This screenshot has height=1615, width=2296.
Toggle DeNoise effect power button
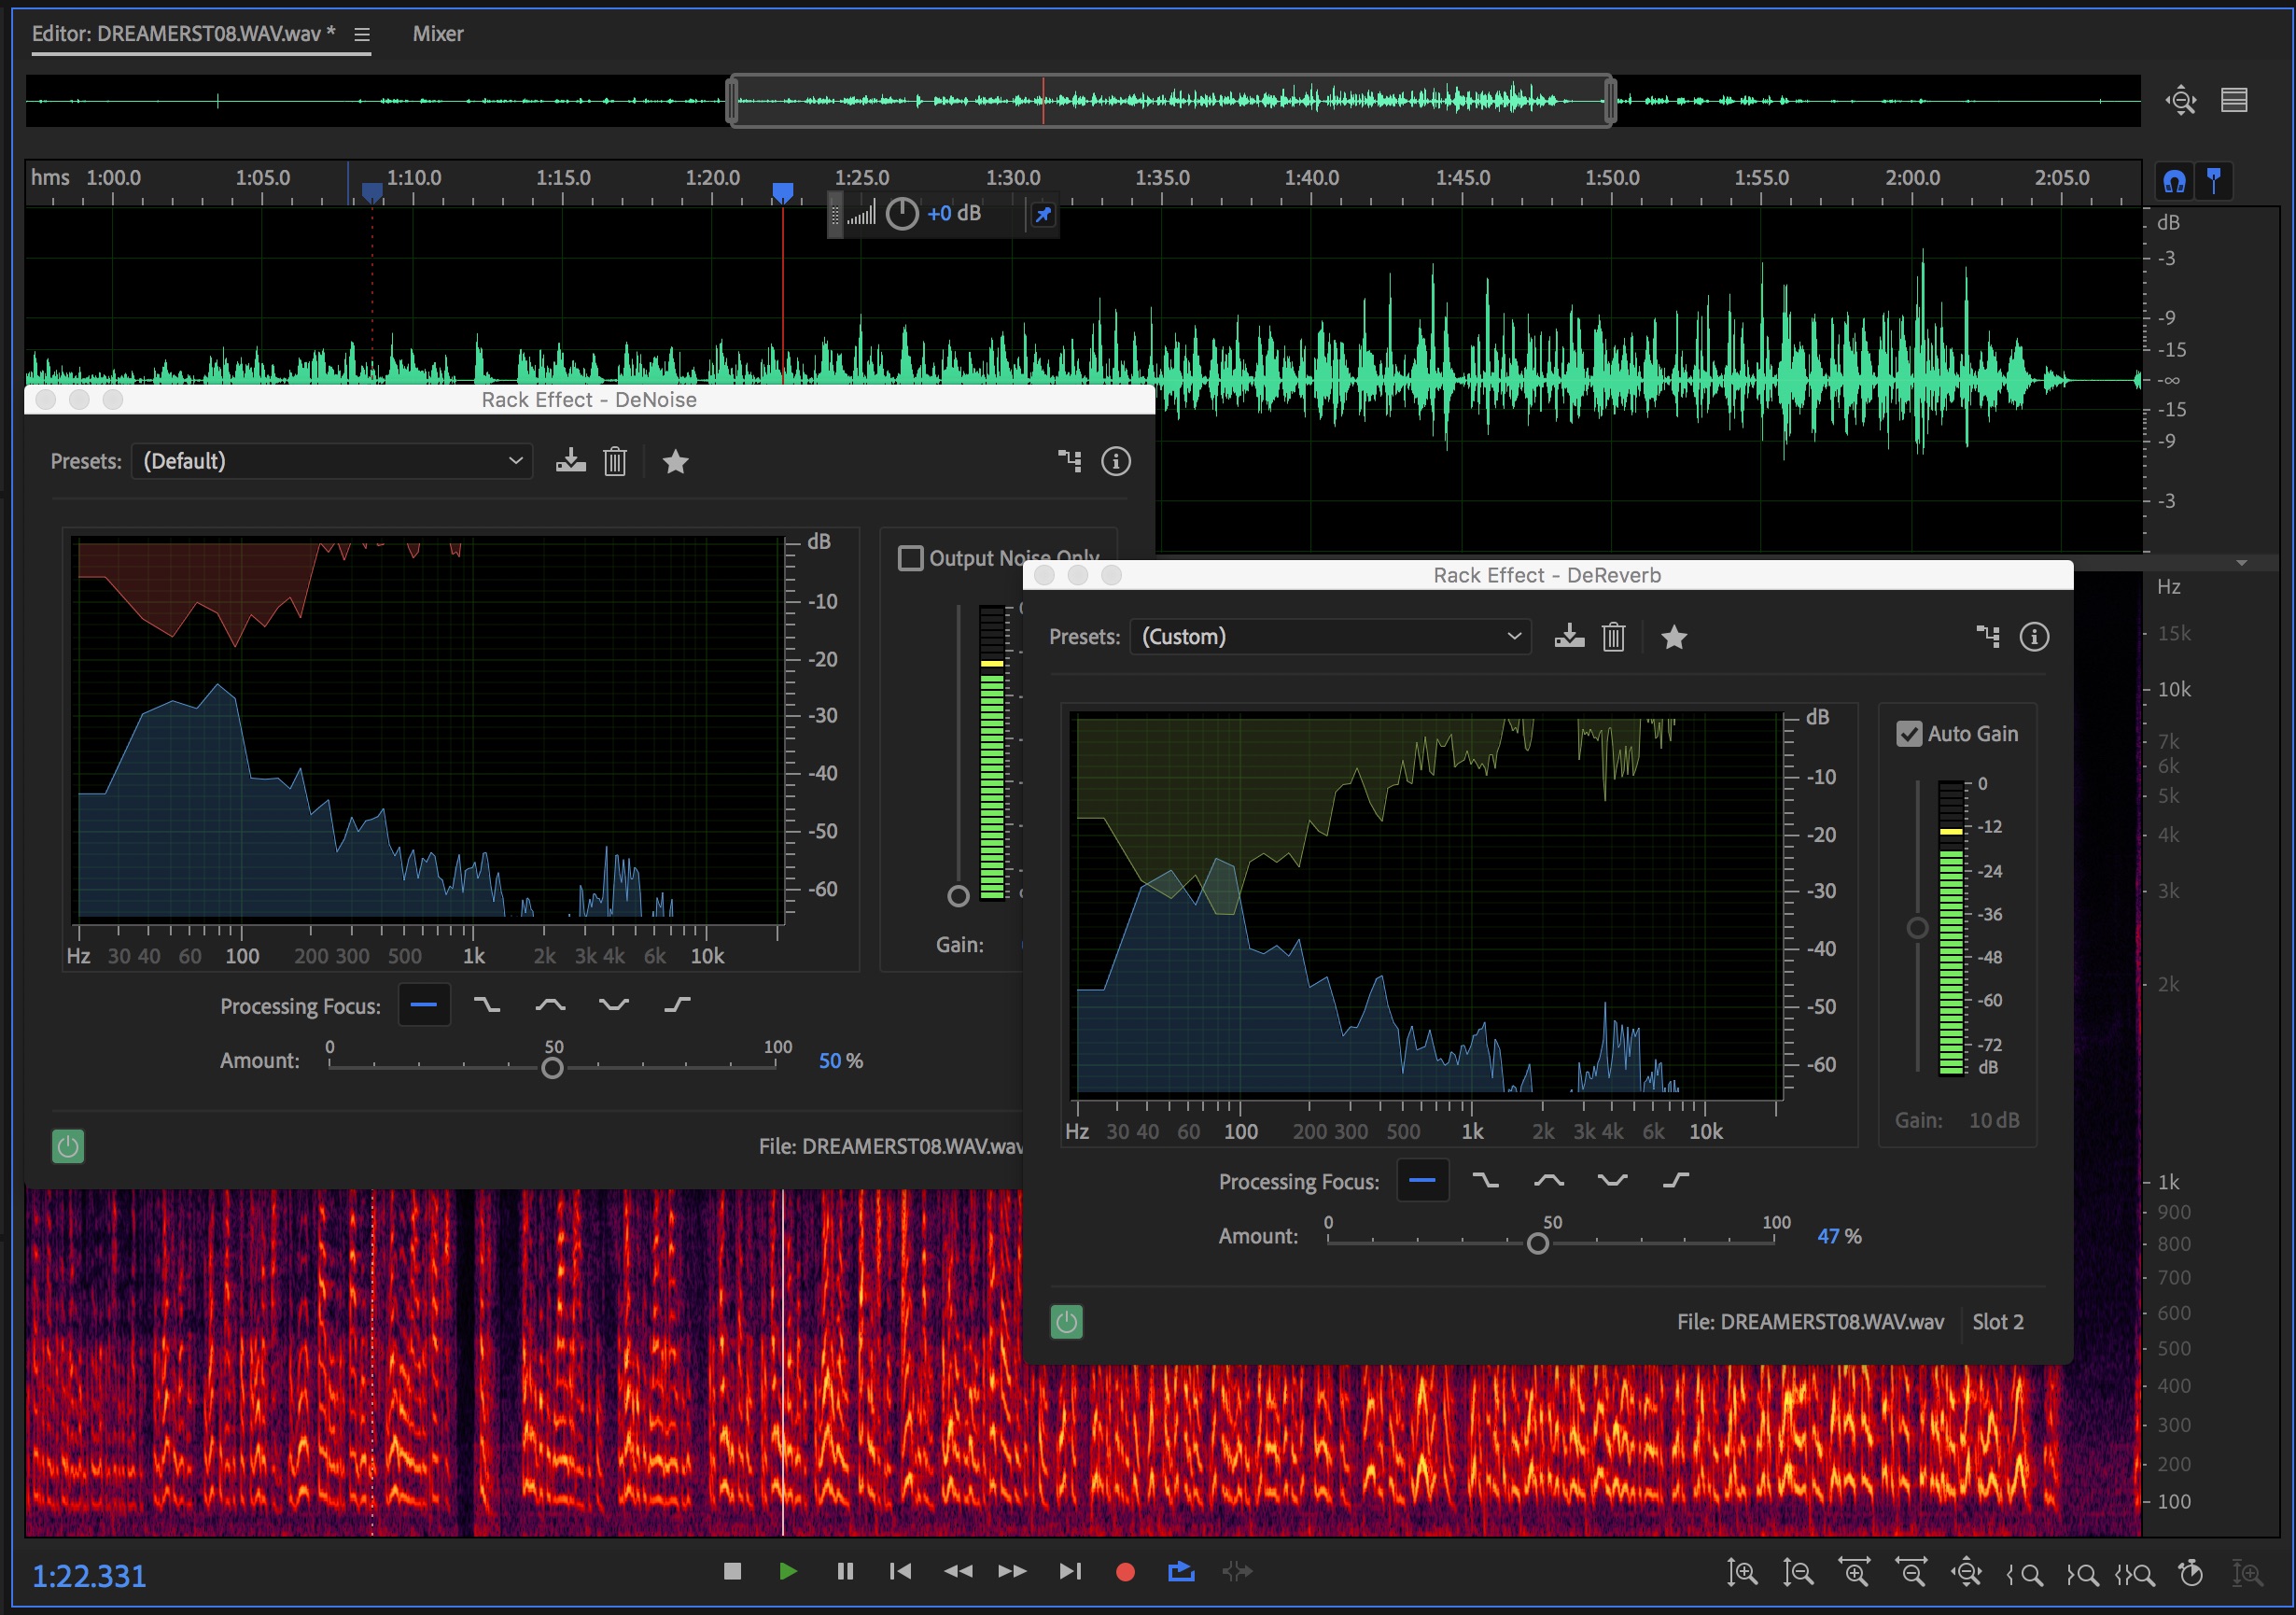[68, 1146]
